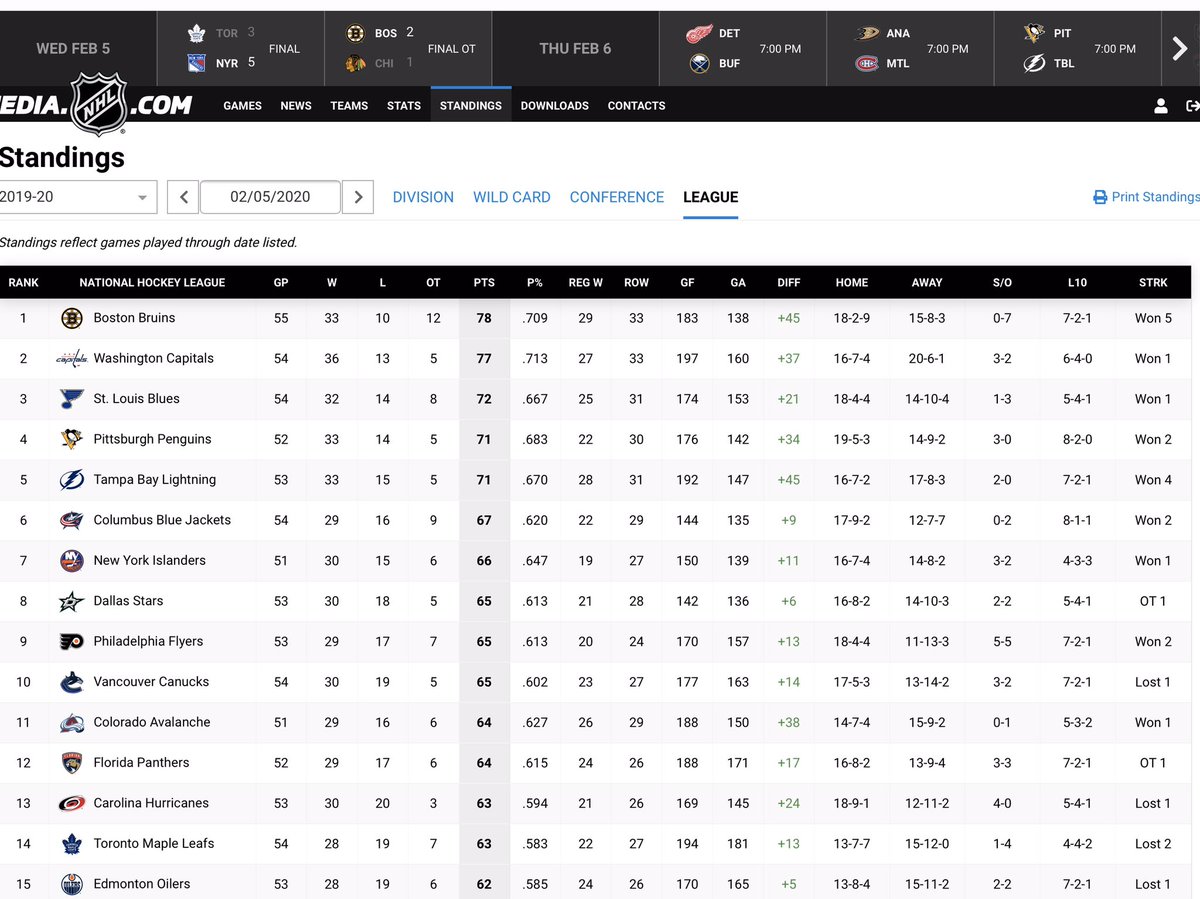Advance the scoreboard with the right chevron
The height and width of the screenshot is (899, 1200).
1180,48
